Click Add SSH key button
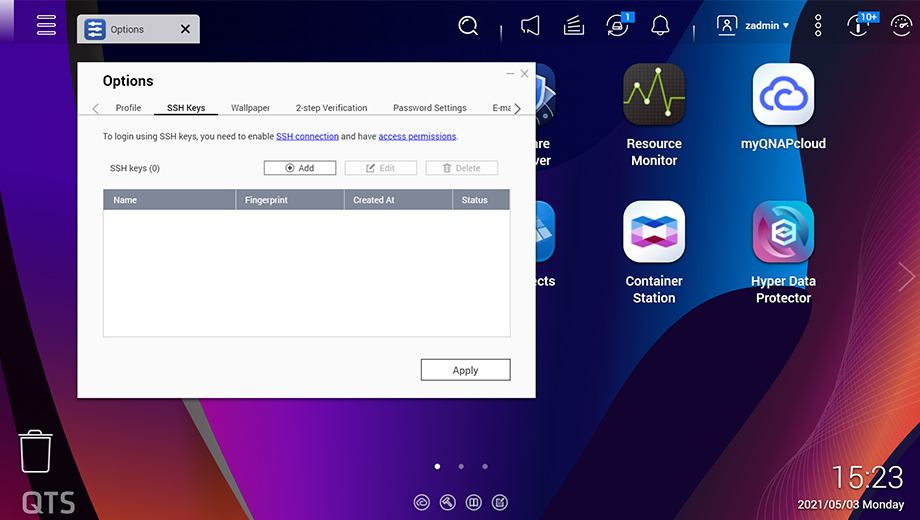The width and height of the screenshot is (920, 520). pos(299,168)
